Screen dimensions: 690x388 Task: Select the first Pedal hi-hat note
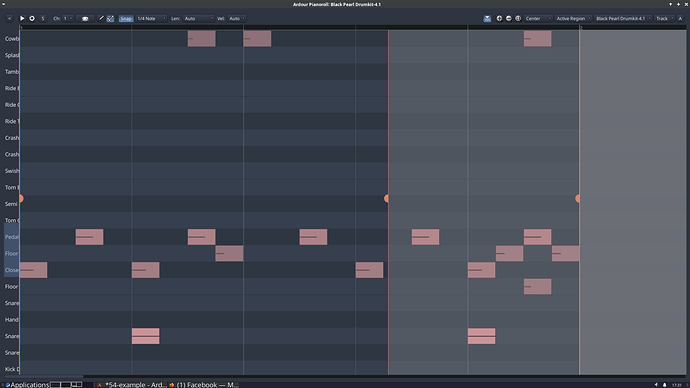(x=89, y=237)
